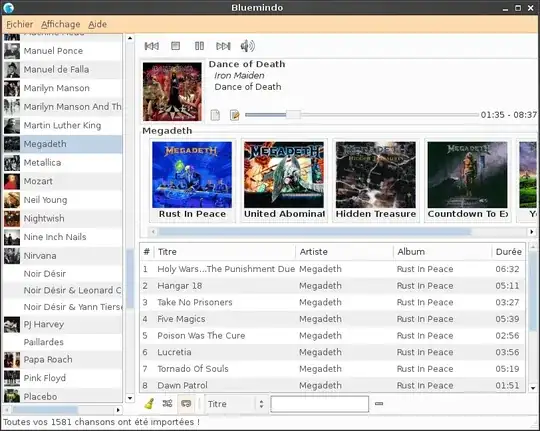Sort by Album column header
The image size is (540, 431).
[x=443, y=252]
